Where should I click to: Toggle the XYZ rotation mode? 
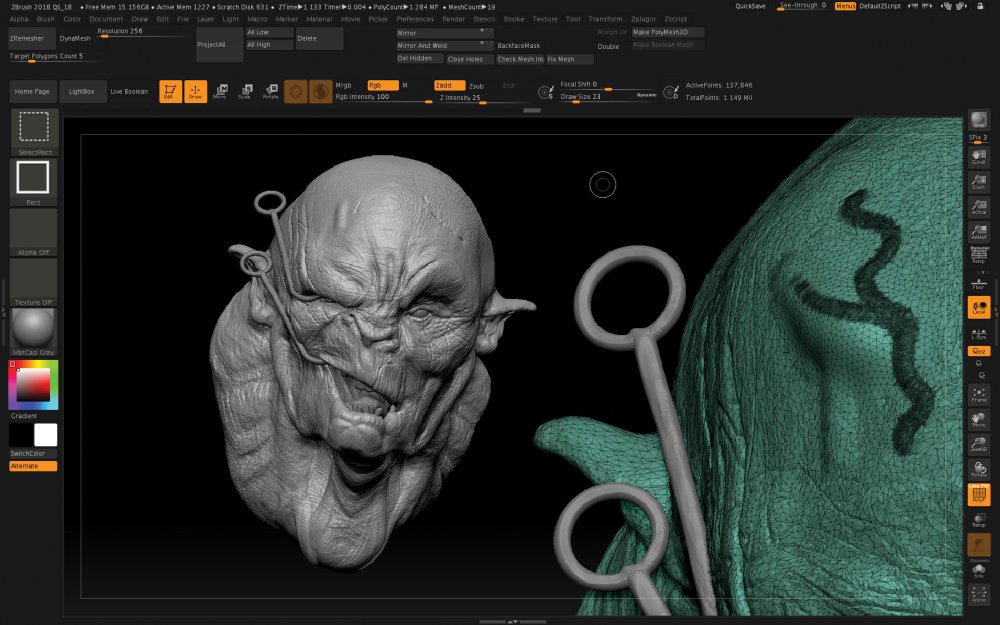pyautogui.click(x=978, y=351)
